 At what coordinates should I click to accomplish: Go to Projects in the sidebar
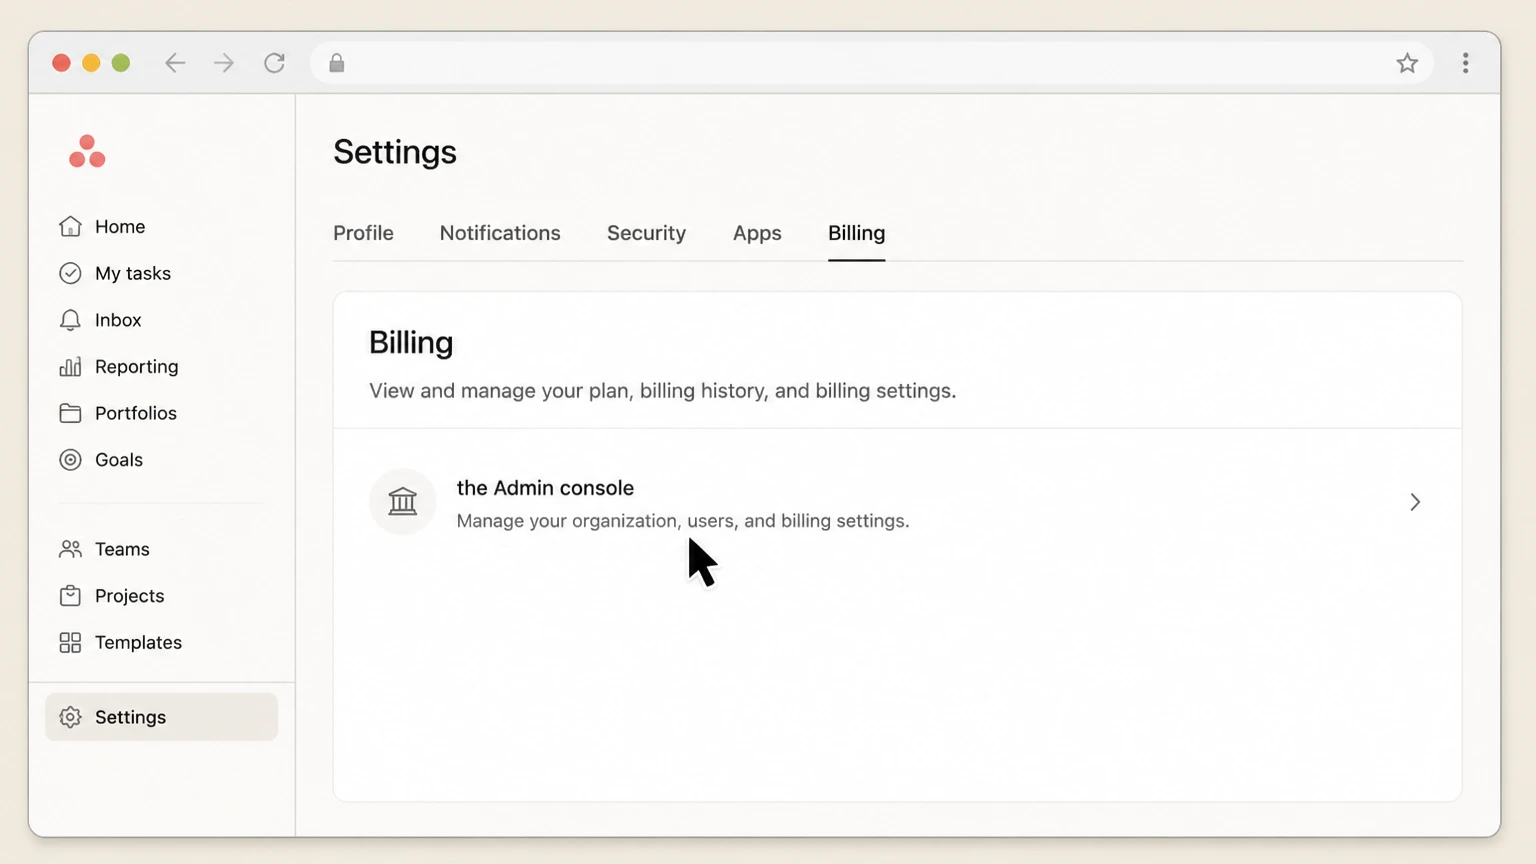click(130, 596)
